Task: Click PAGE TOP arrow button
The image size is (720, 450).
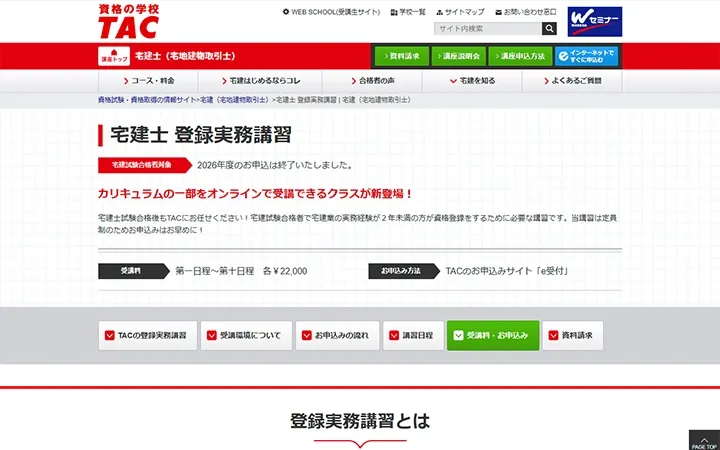Action: click(704, 441)
